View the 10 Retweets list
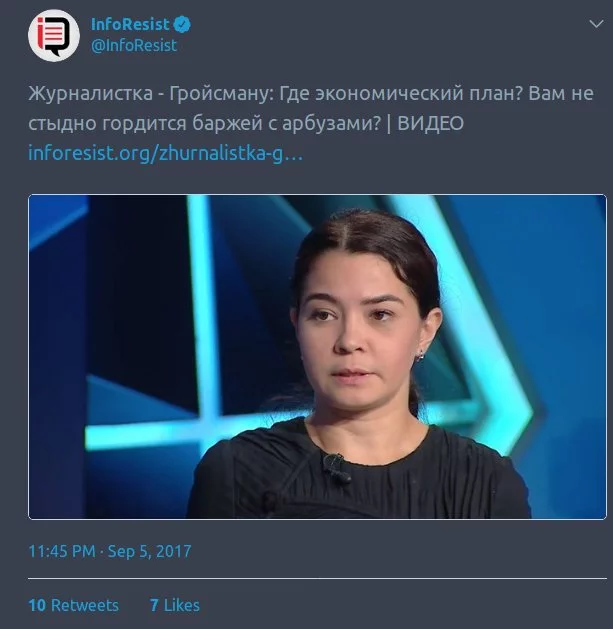This screenshot has height=629, width=613. (x=73, y=605)
